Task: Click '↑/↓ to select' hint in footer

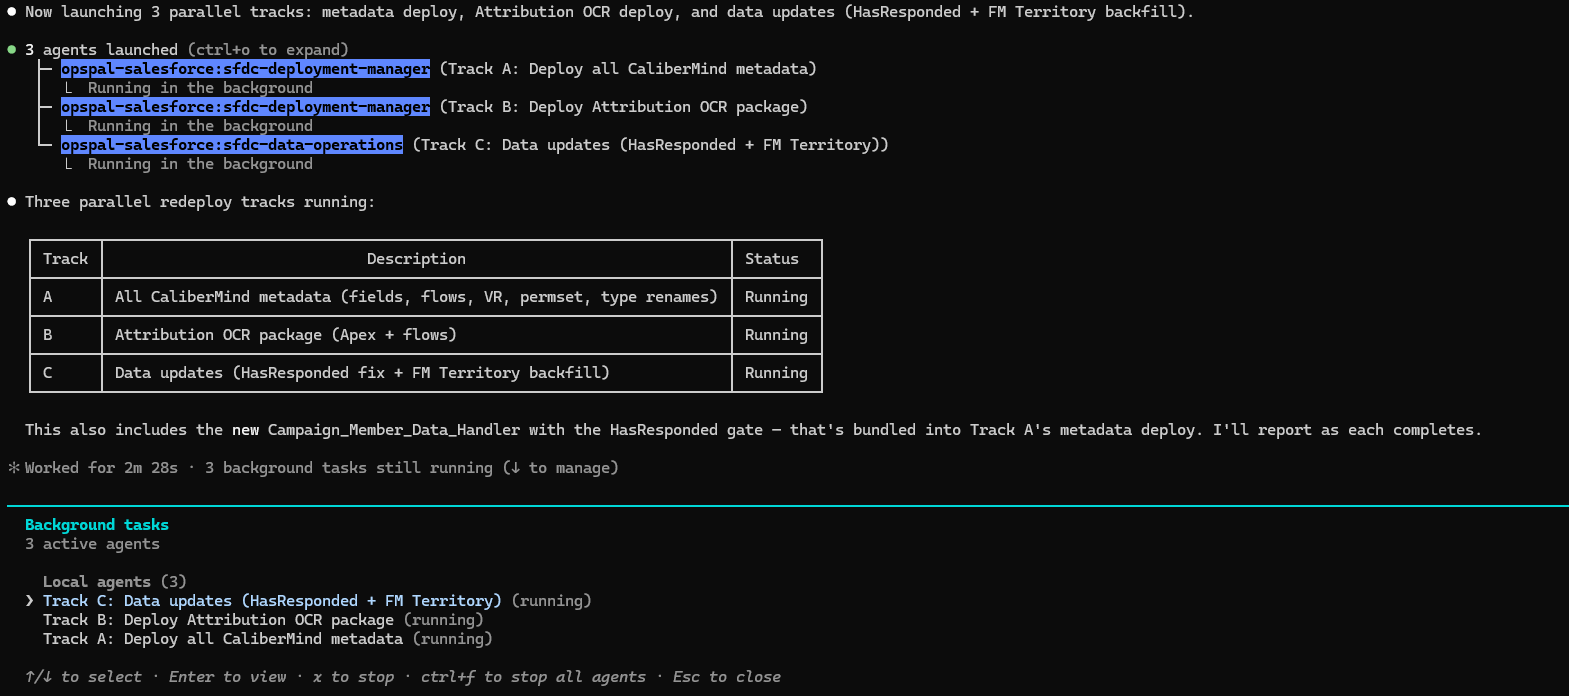Action: point(83,677)
